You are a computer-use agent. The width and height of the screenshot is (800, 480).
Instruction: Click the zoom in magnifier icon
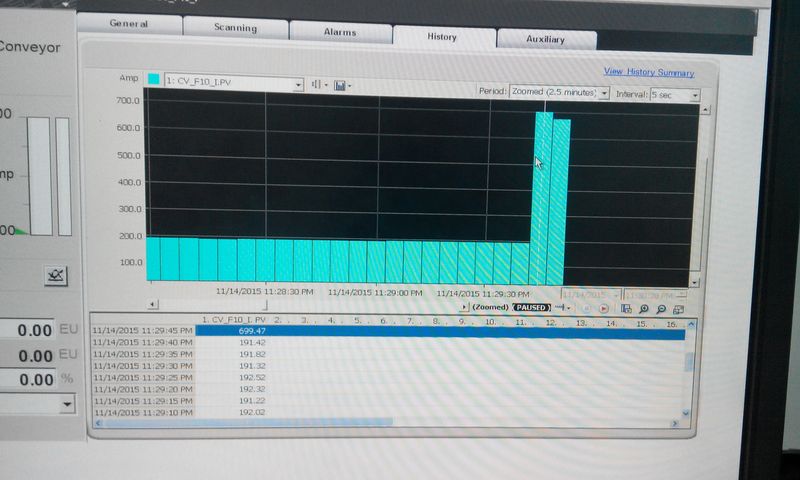tap(644, 309)
